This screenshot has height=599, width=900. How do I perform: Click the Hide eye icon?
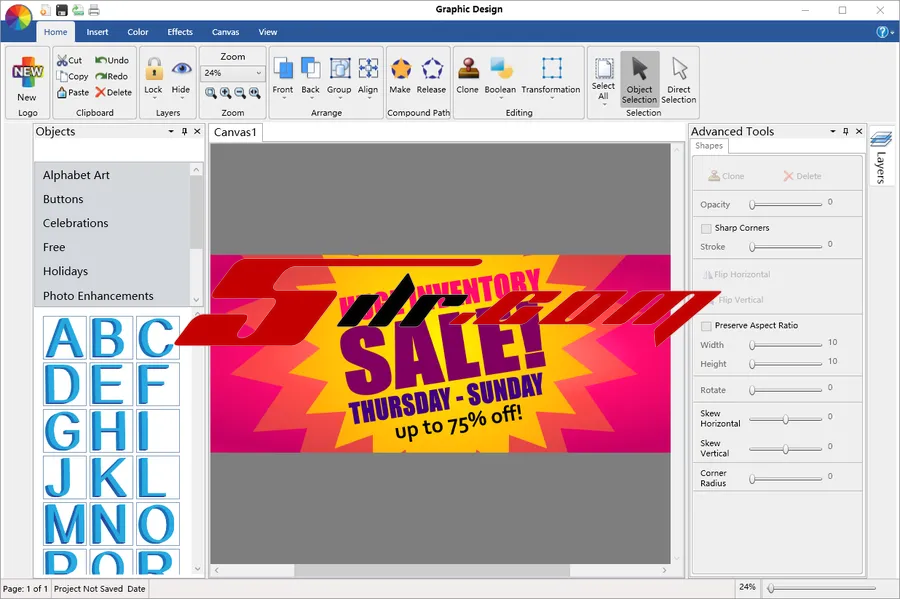click(181, 69)
